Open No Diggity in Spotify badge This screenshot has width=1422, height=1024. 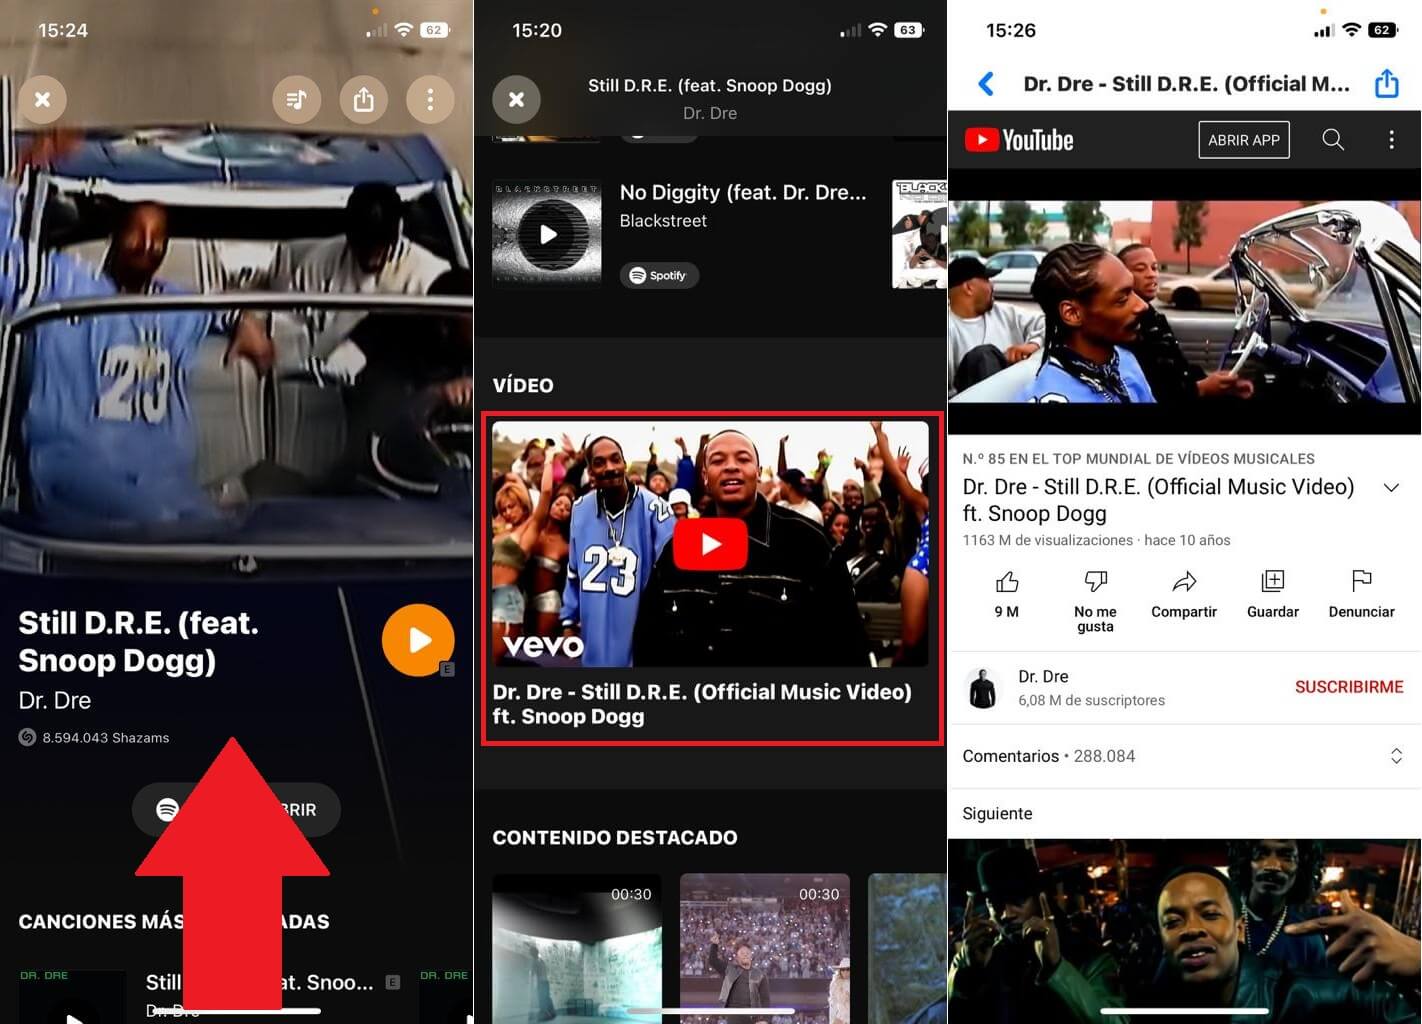(x=659, y=275)
